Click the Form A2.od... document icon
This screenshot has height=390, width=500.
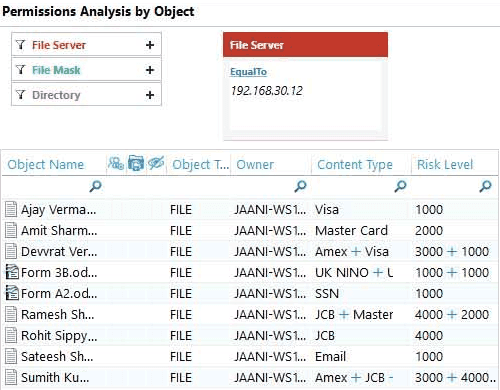12,293
